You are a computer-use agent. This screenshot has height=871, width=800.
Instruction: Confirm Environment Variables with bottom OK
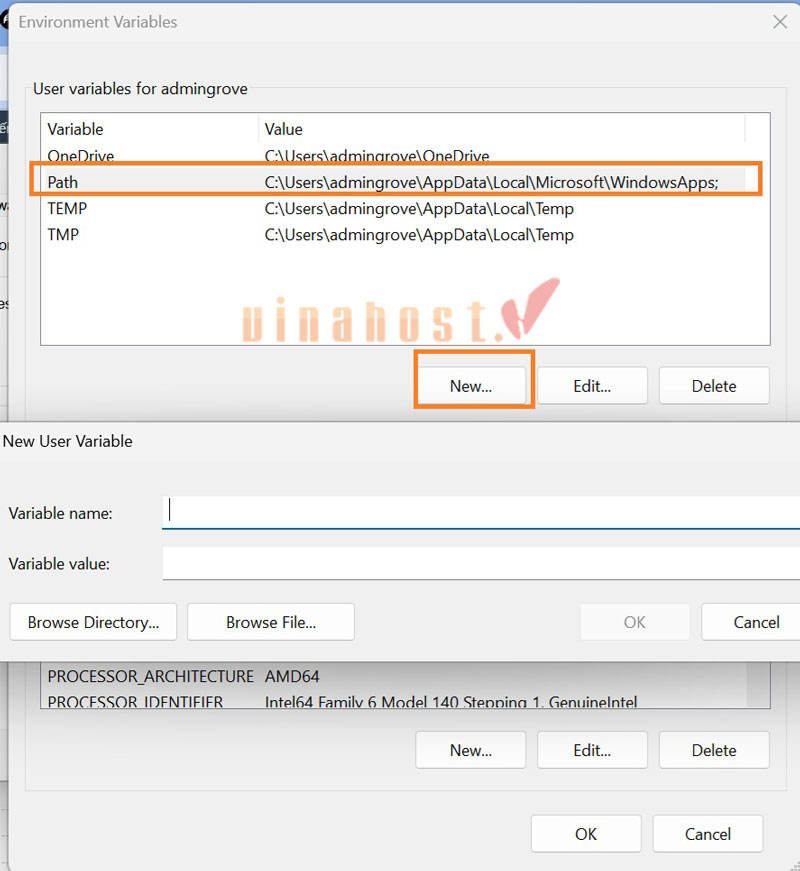(x=586, y=834)
